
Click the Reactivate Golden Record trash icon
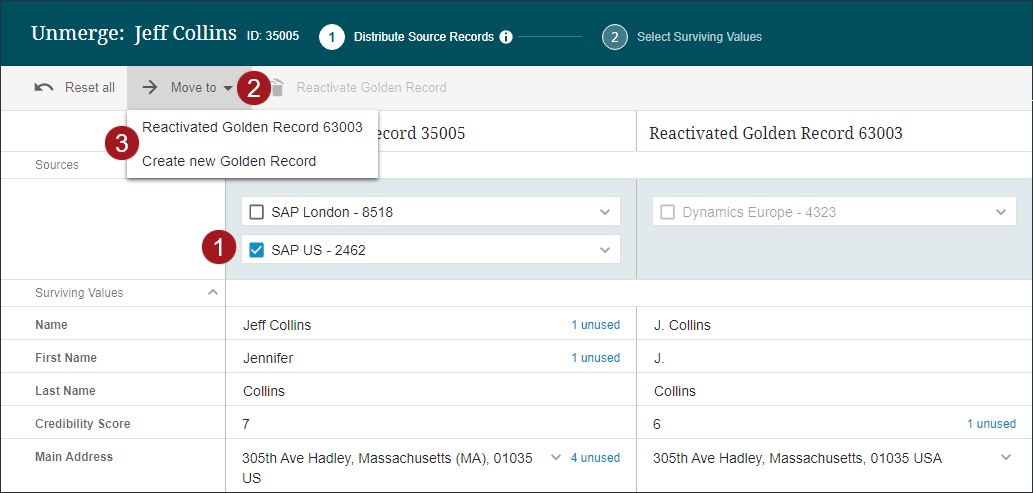278,88
